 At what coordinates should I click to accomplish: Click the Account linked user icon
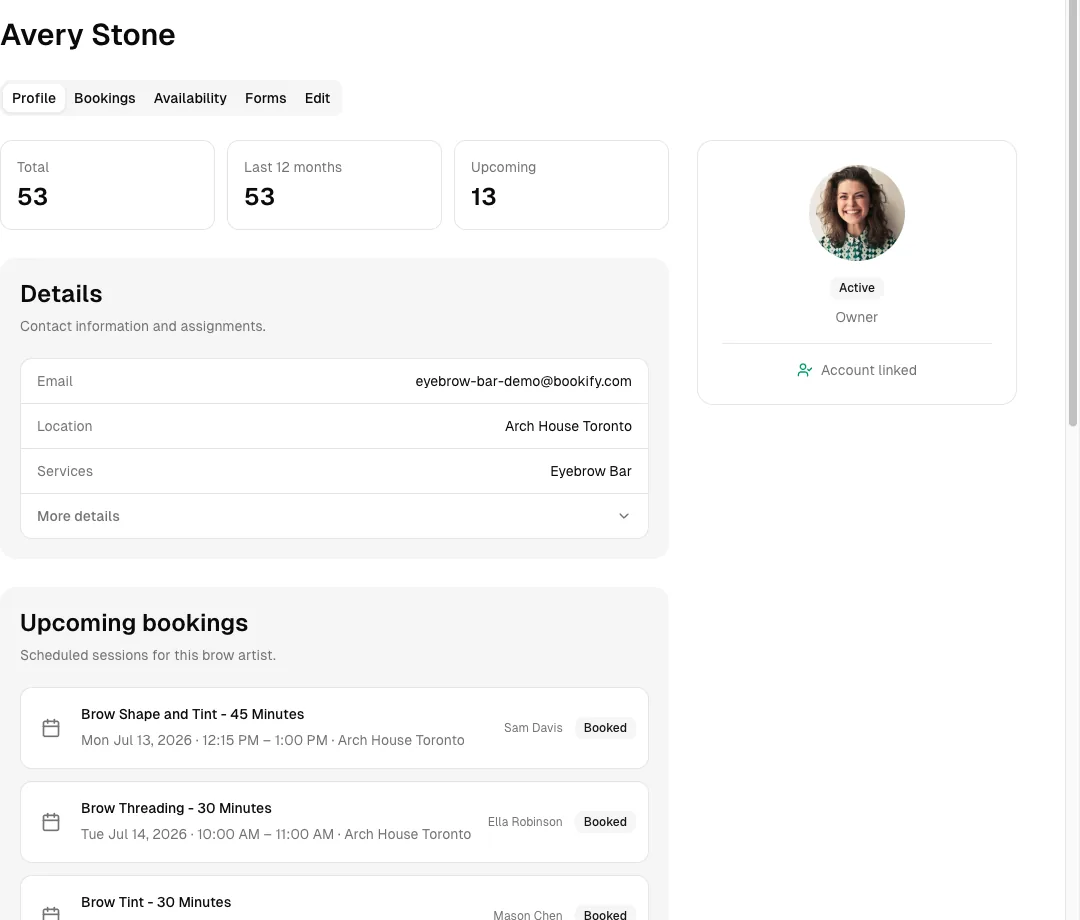click(x=804, y=370)
